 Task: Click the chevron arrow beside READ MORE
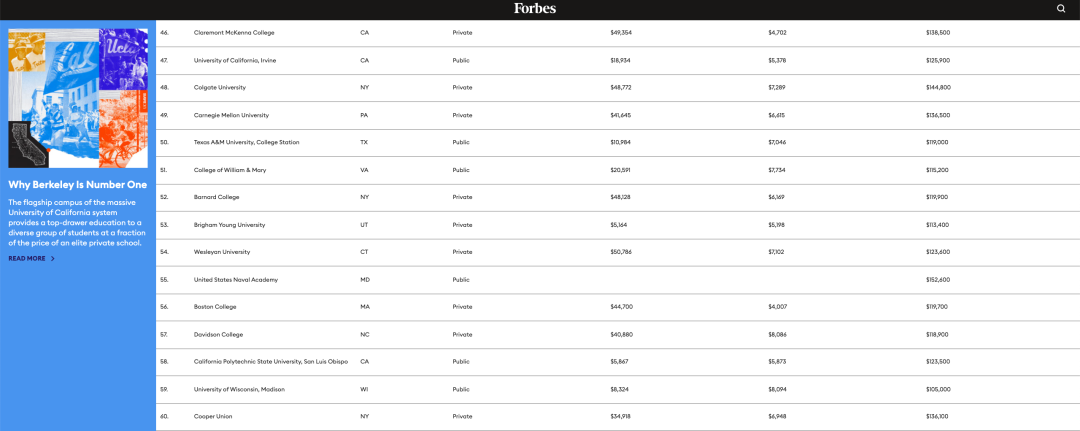(53, 259)
